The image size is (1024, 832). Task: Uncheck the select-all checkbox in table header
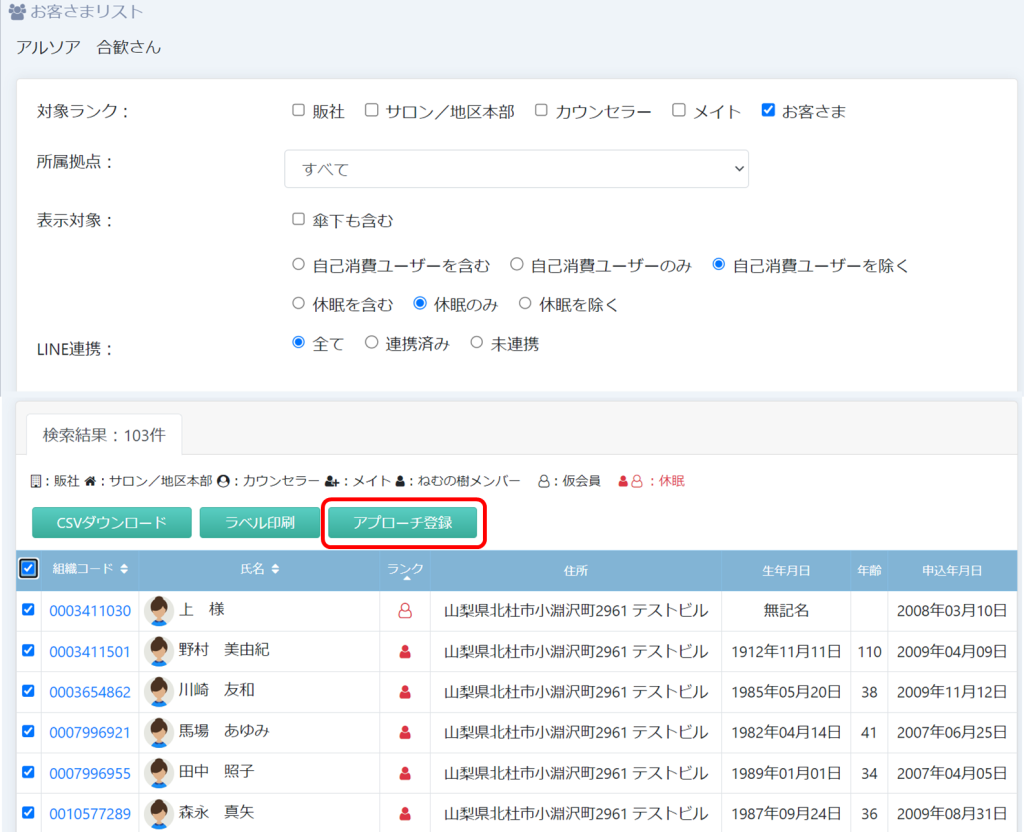(x=28, y=569)
